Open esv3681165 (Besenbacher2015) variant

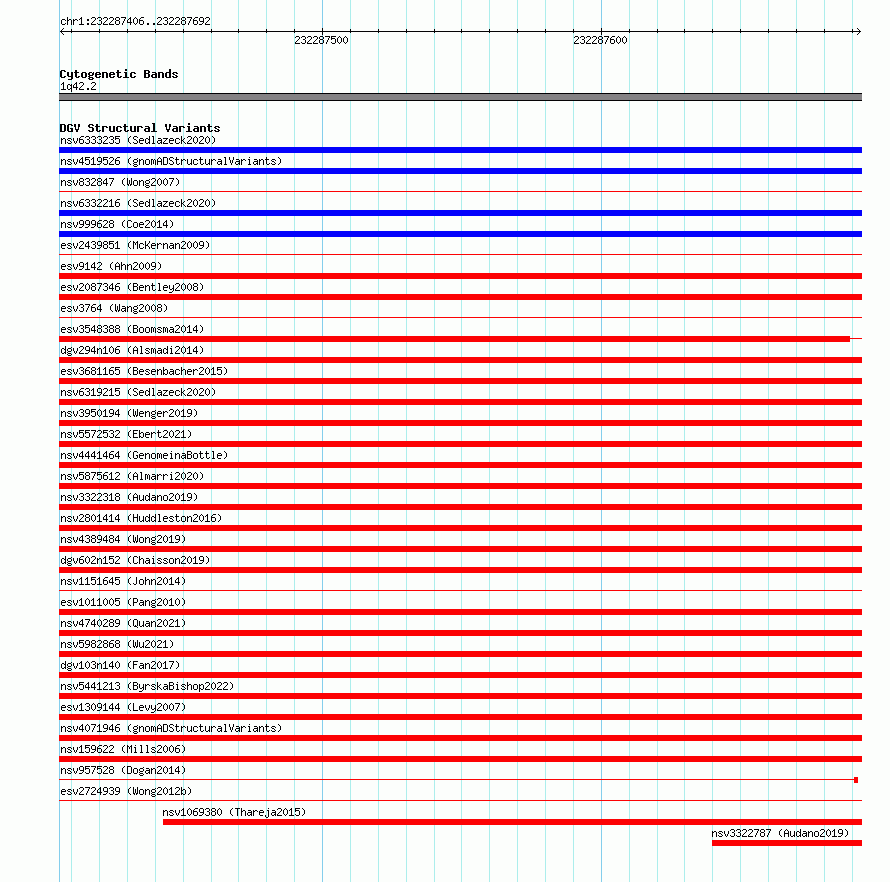click(x=144, y=371)
